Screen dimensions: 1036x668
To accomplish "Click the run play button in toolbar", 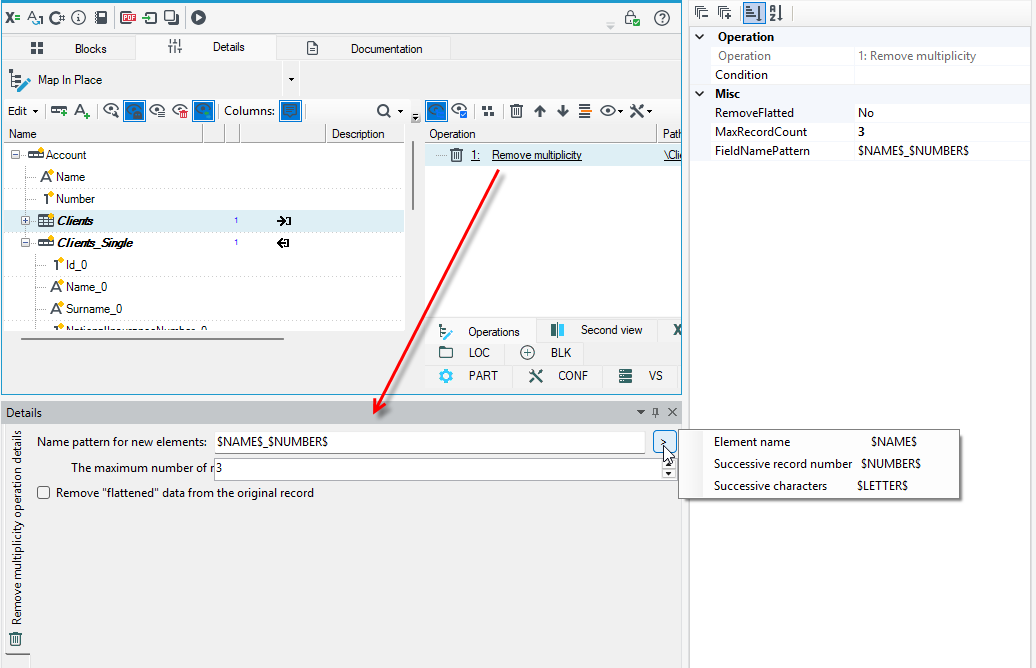I will point(199,18).
